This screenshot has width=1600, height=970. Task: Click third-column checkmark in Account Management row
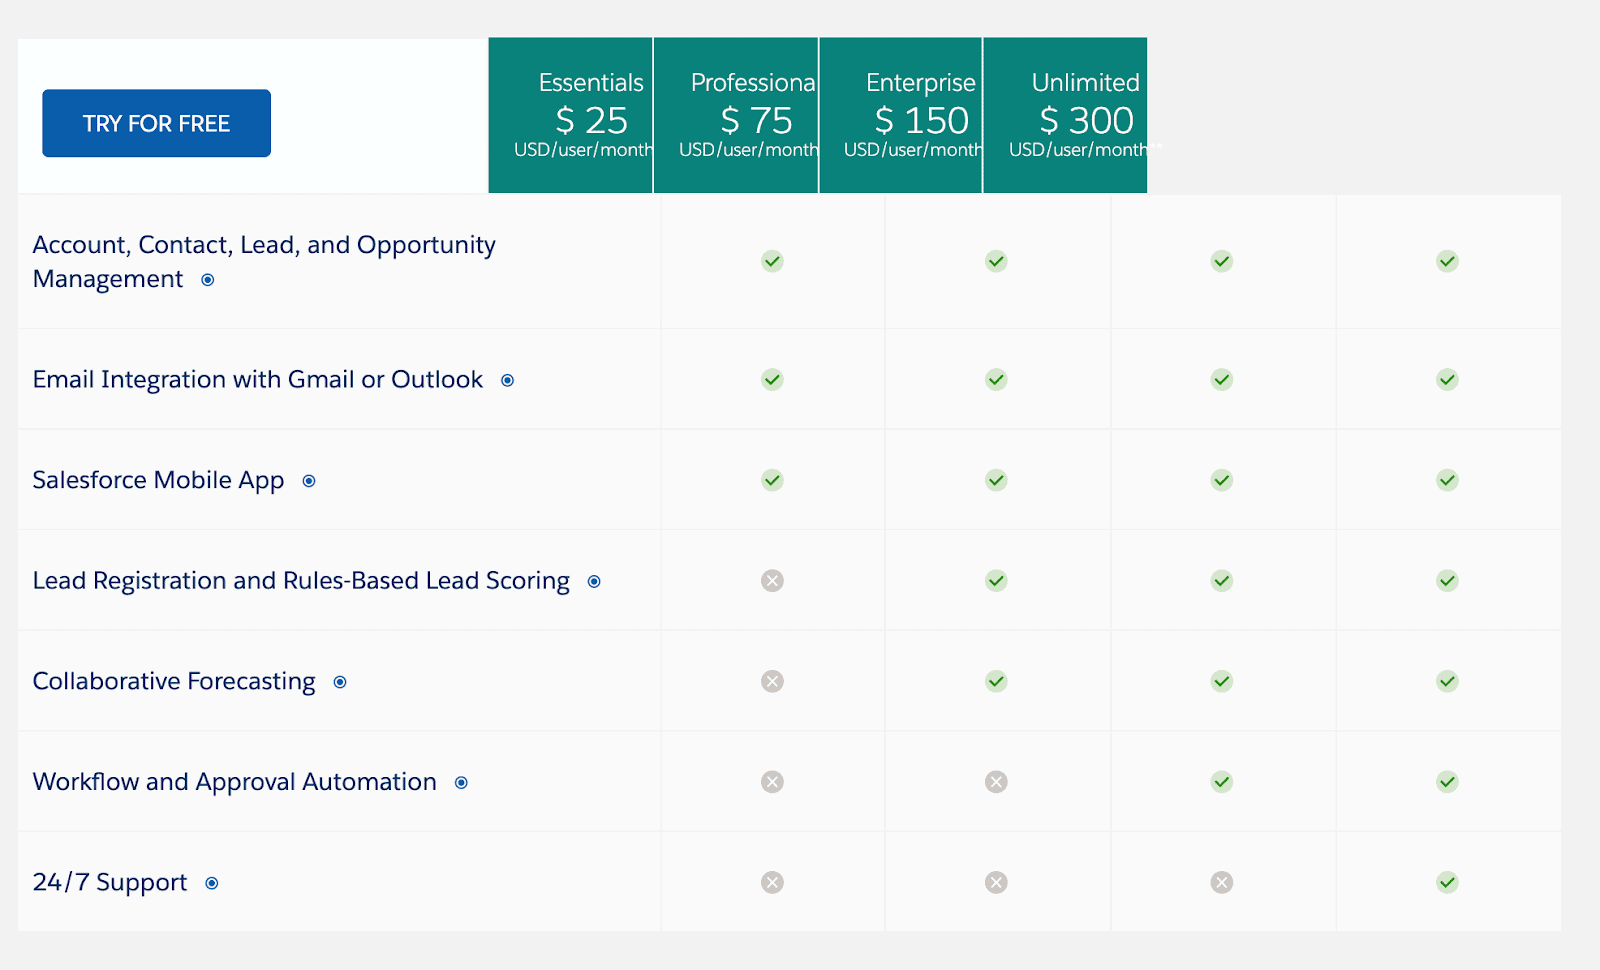click(x=1222, y=261)
